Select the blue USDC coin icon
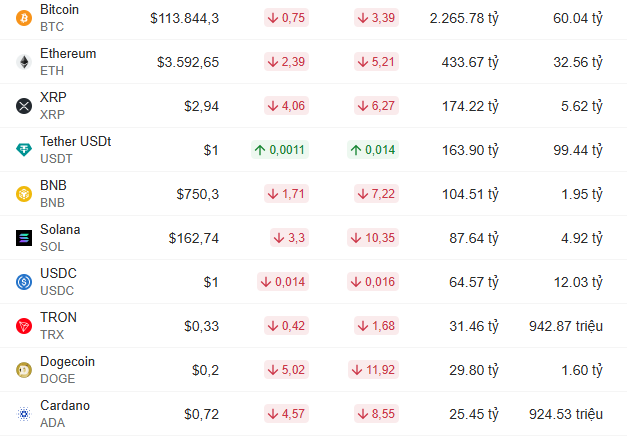627x437 pixels. tap(24, 282)
